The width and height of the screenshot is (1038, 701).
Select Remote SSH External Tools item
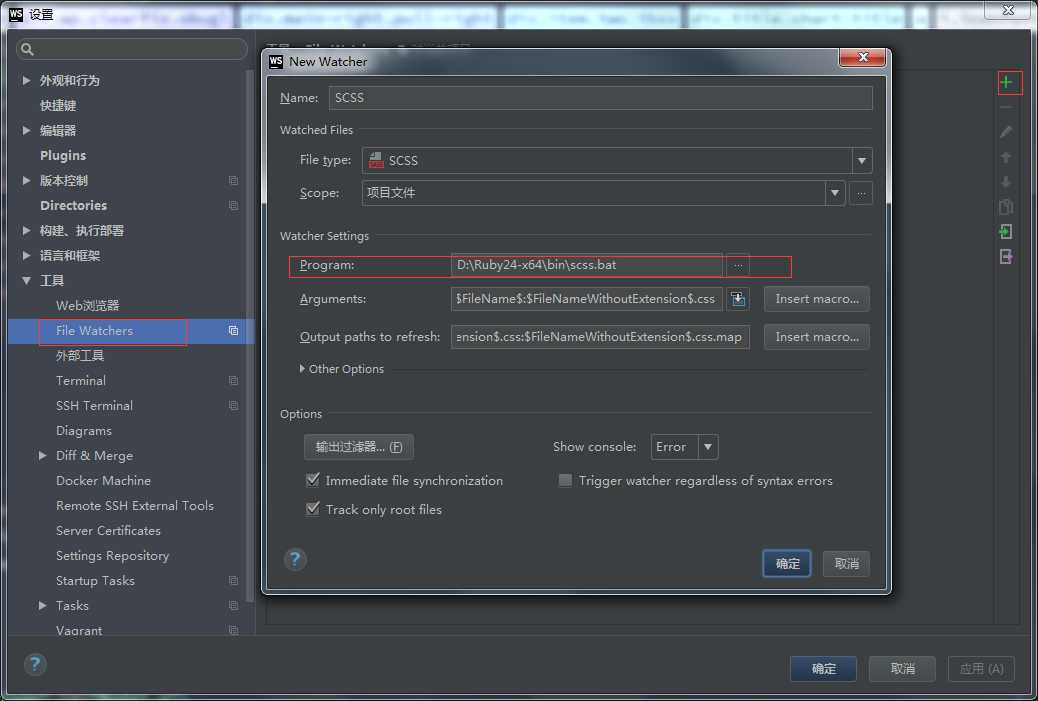pyautogui.click(x=135, y=506)
